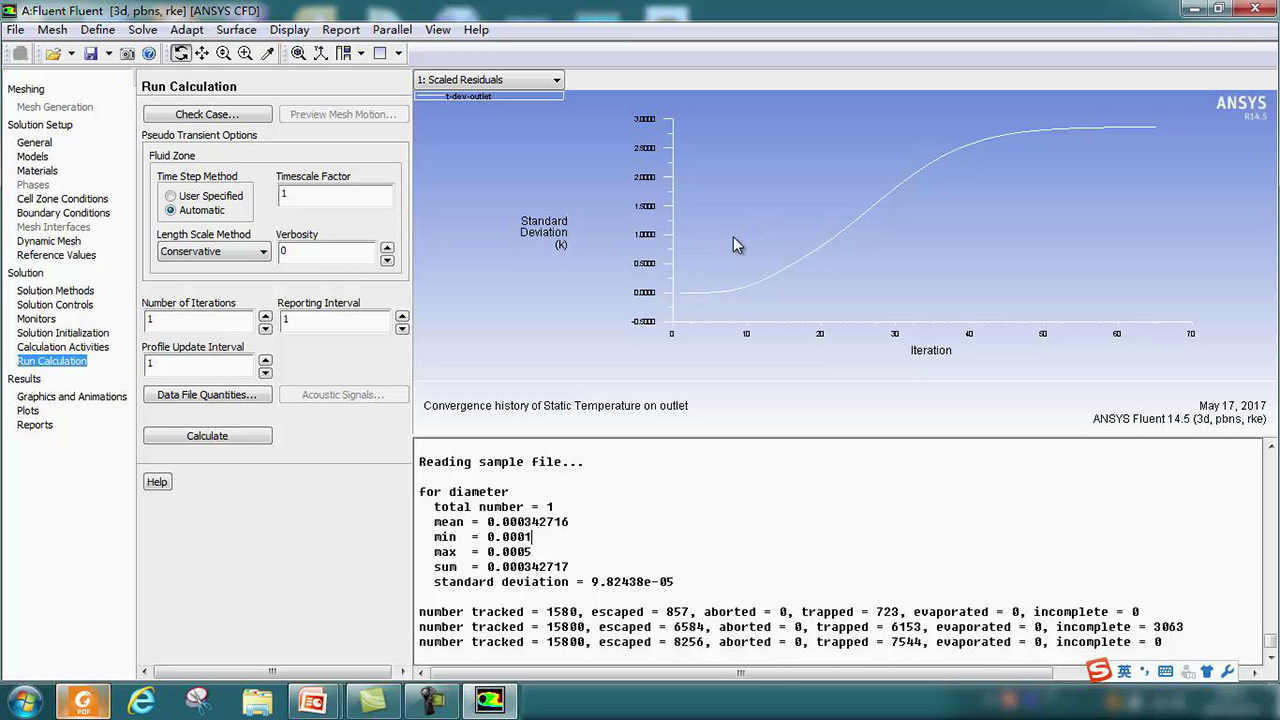Image resolution: width=1280 pixels, height=720 pixels.
Task: Increase Verbosity value with up arrow
Action: coord(387,247)
